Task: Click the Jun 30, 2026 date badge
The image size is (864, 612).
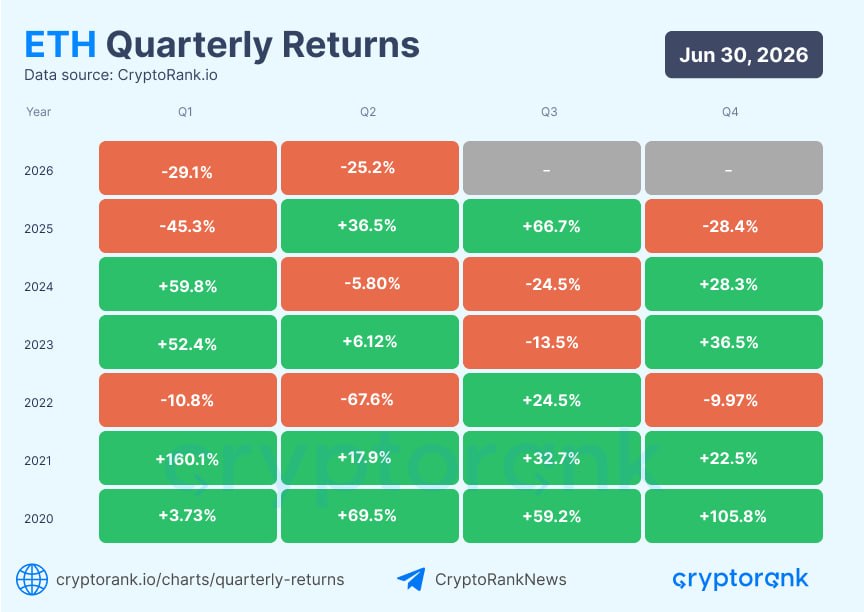Action: (743, 55)
